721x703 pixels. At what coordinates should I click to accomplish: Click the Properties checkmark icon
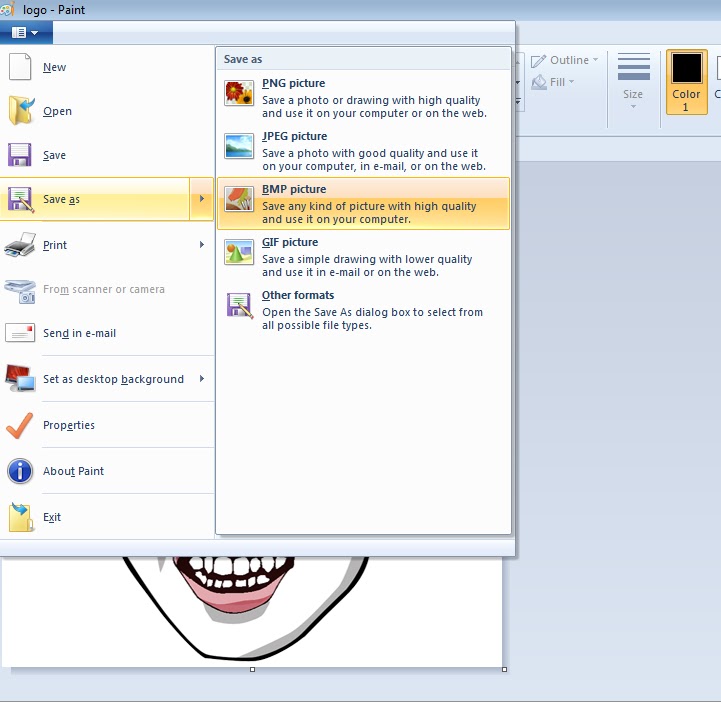tap(20, 425)
